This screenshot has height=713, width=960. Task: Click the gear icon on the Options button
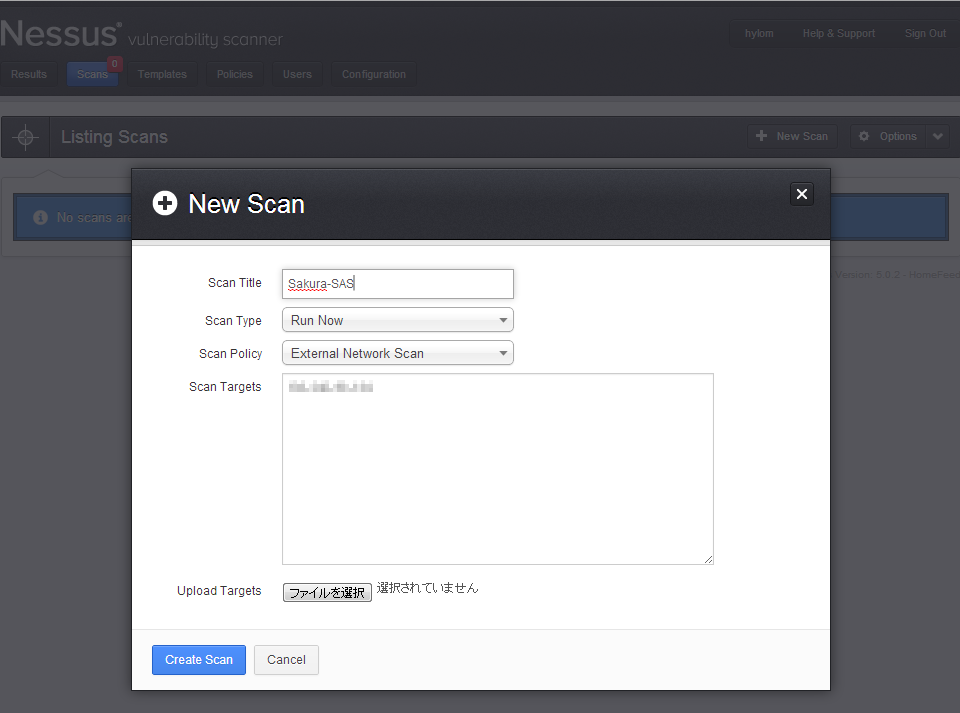click(864, 136)
